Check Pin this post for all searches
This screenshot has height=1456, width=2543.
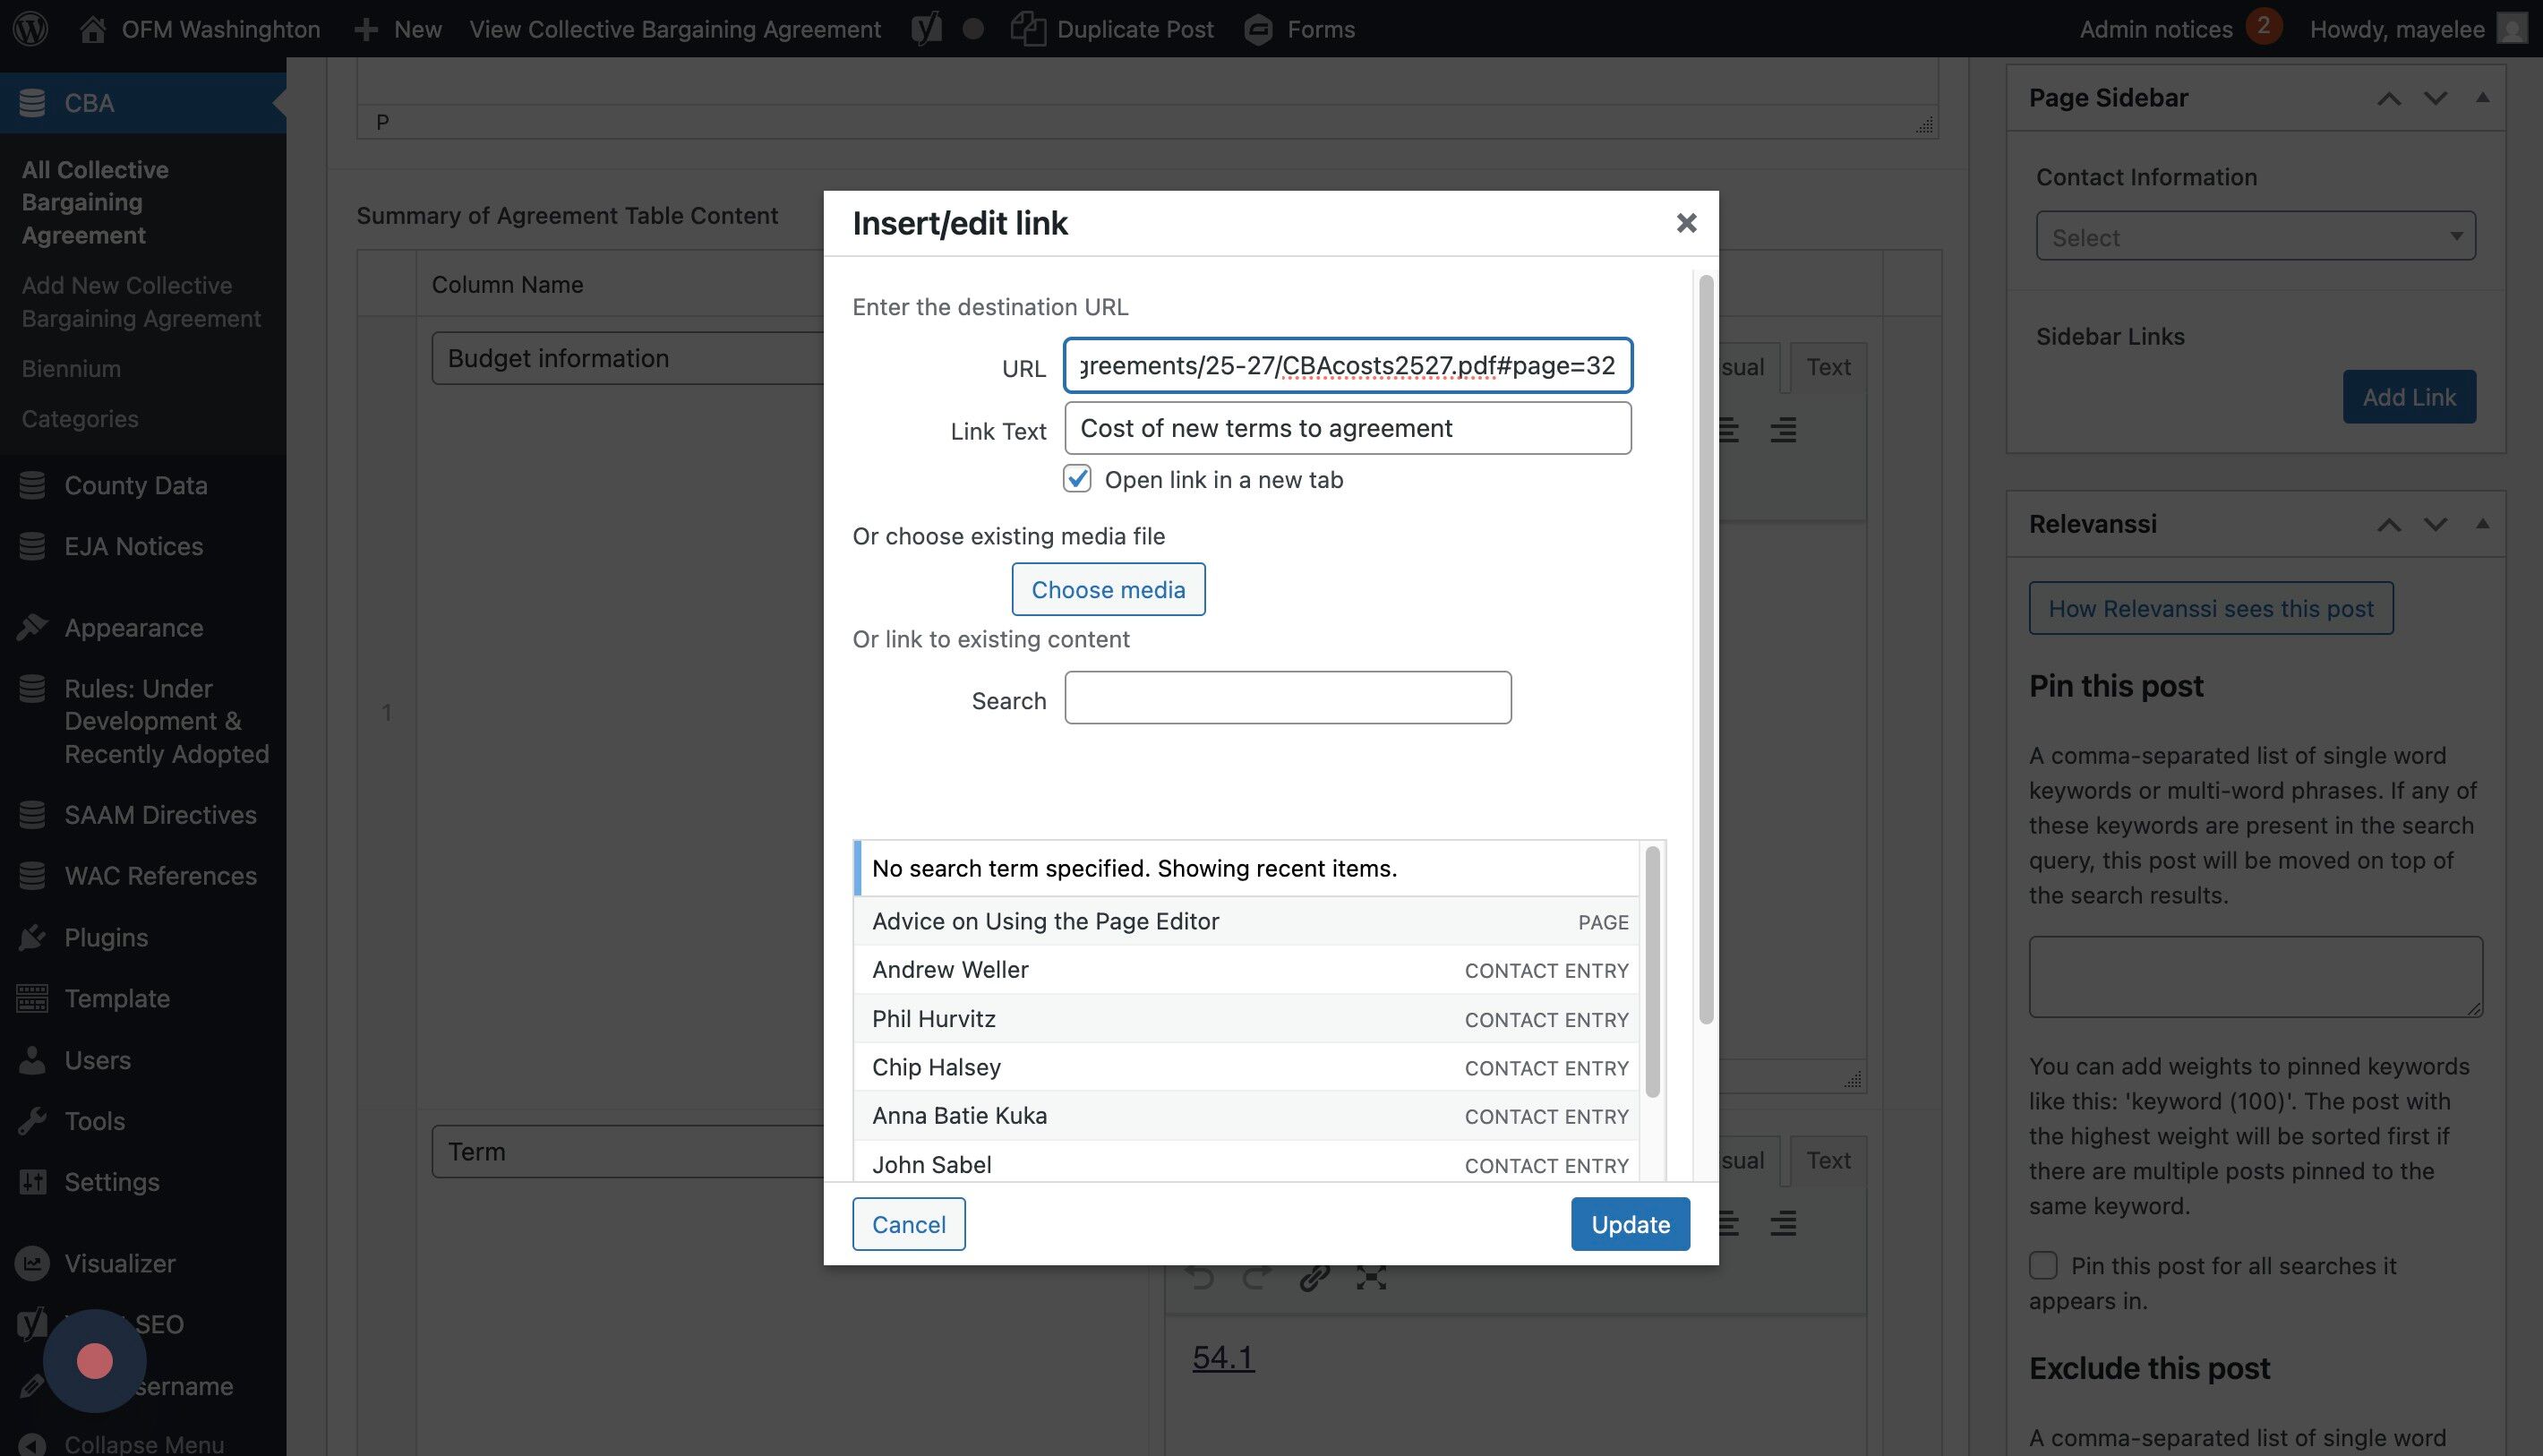2043,1265
